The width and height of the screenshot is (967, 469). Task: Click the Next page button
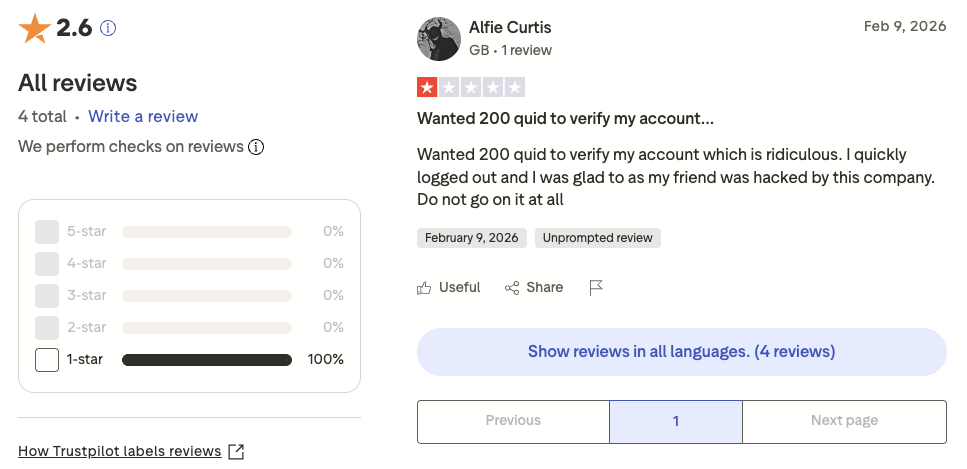pyautogui.click(x=844, y=421)
